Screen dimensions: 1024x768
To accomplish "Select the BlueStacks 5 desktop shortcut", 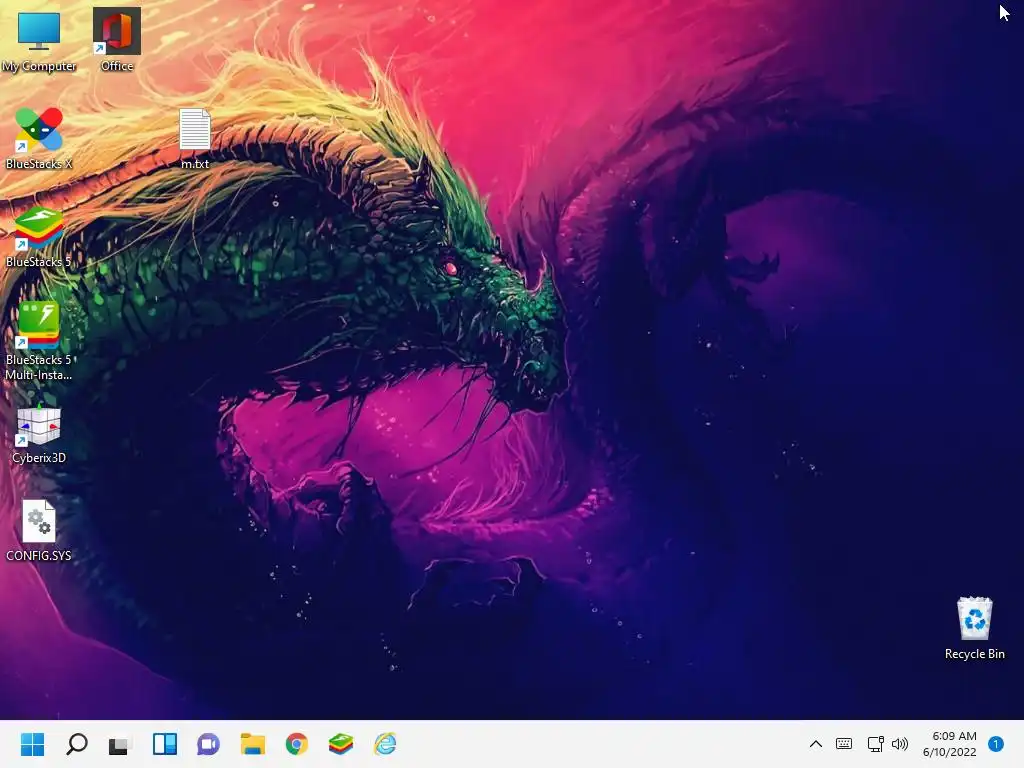I will coord(39,236).
